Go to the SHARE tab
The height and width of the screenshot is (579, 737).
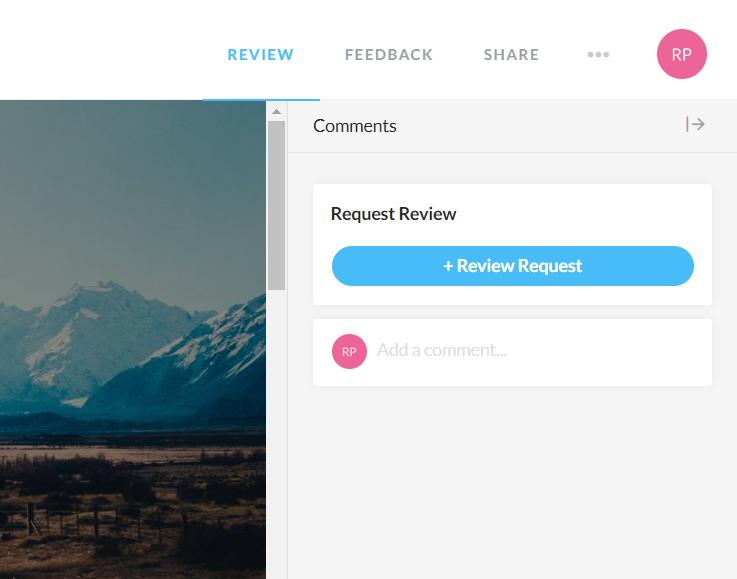[x=511, y=55]
